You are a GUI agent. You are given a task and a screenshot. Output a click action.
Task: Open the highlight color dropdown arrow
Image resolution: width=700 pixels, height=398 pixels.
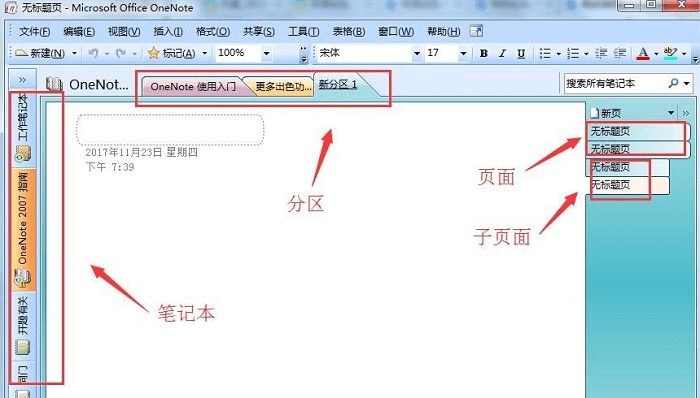(x=684, y=54)
